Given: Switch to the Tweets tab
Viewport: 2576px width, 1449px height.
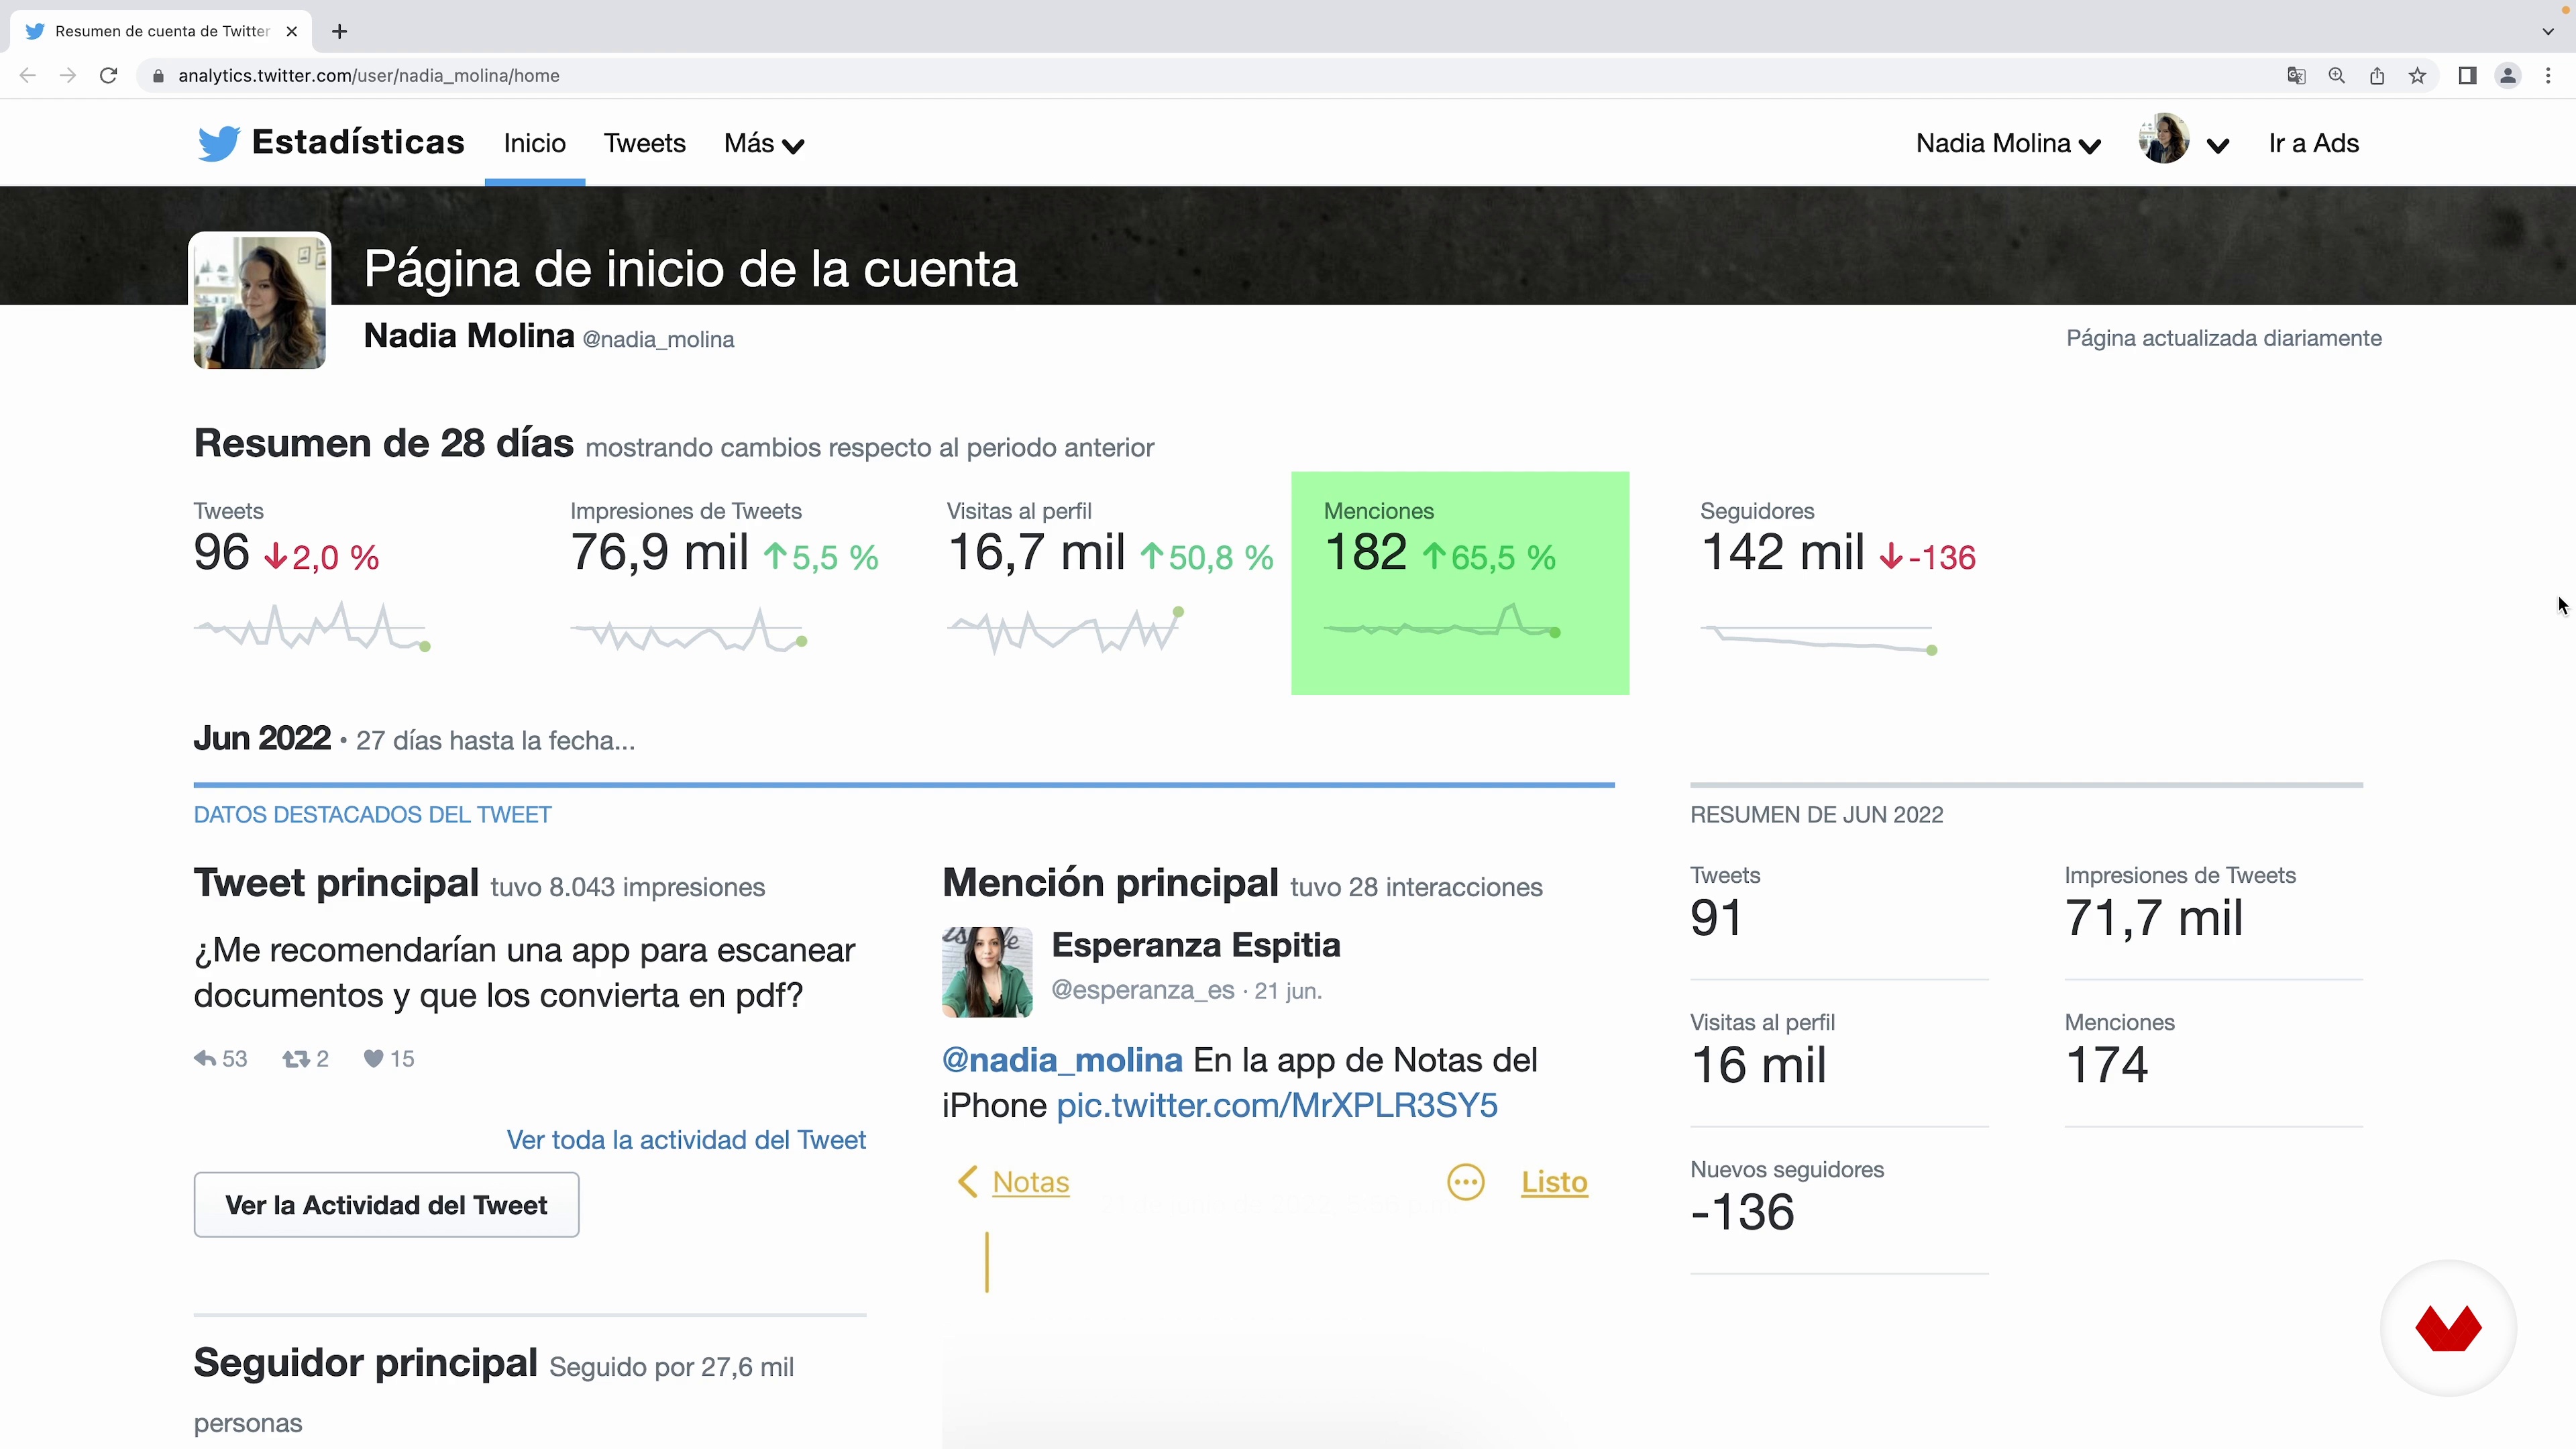Looking at the screenshot, I should coord(645,143).
